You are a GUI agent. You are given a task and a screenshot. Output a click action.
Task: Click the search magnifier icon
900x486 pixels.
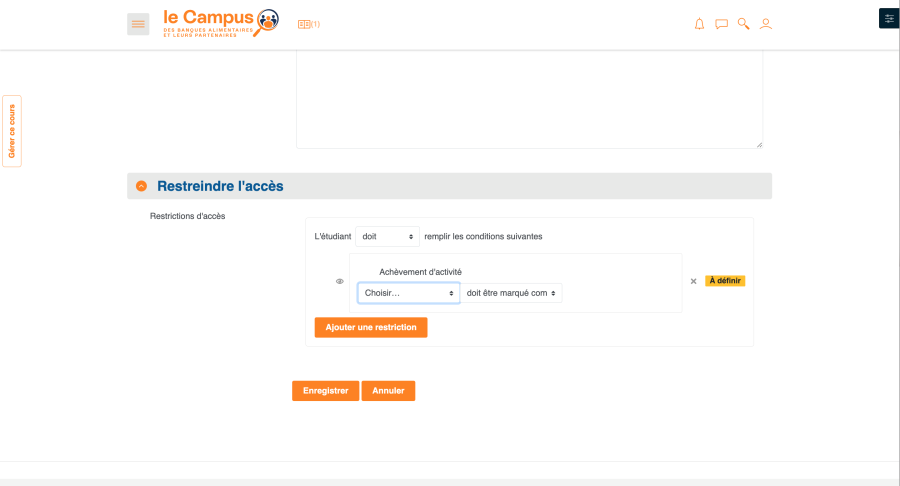pos(743,24)
